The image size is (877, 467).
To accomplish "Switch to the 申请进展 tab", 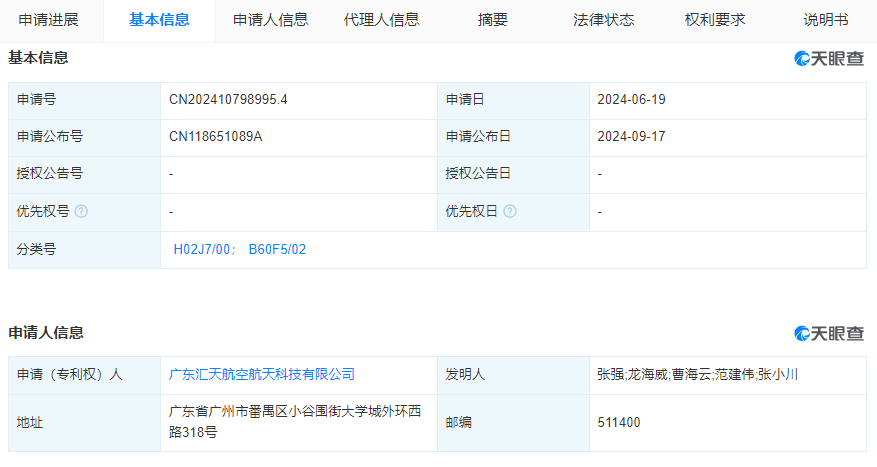I will pyautogui.click(x=44, y=20).
